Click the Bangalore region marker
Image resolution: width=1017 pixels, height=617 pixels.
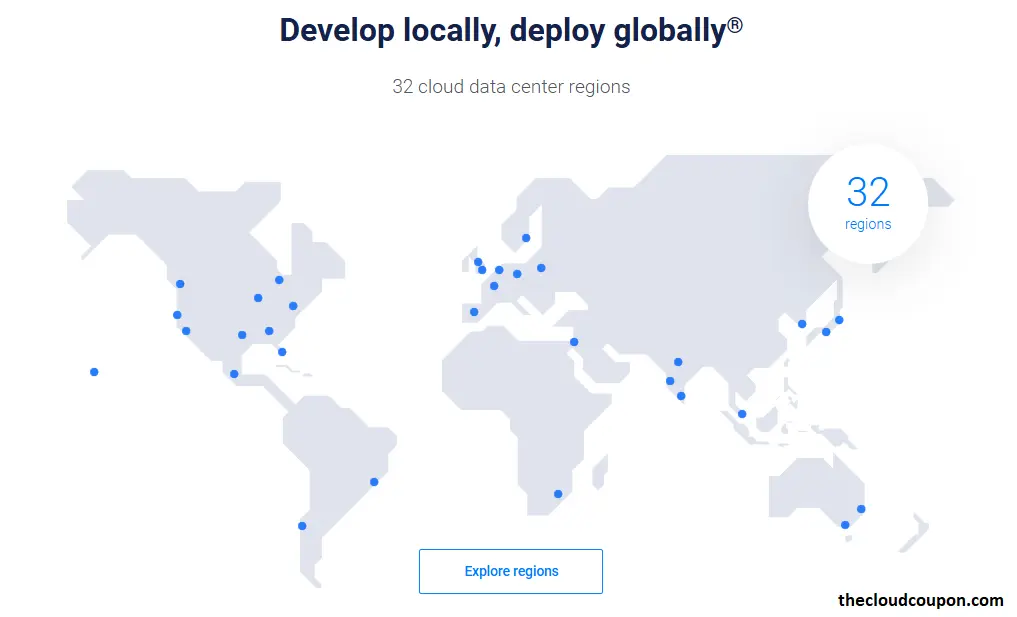680,394
